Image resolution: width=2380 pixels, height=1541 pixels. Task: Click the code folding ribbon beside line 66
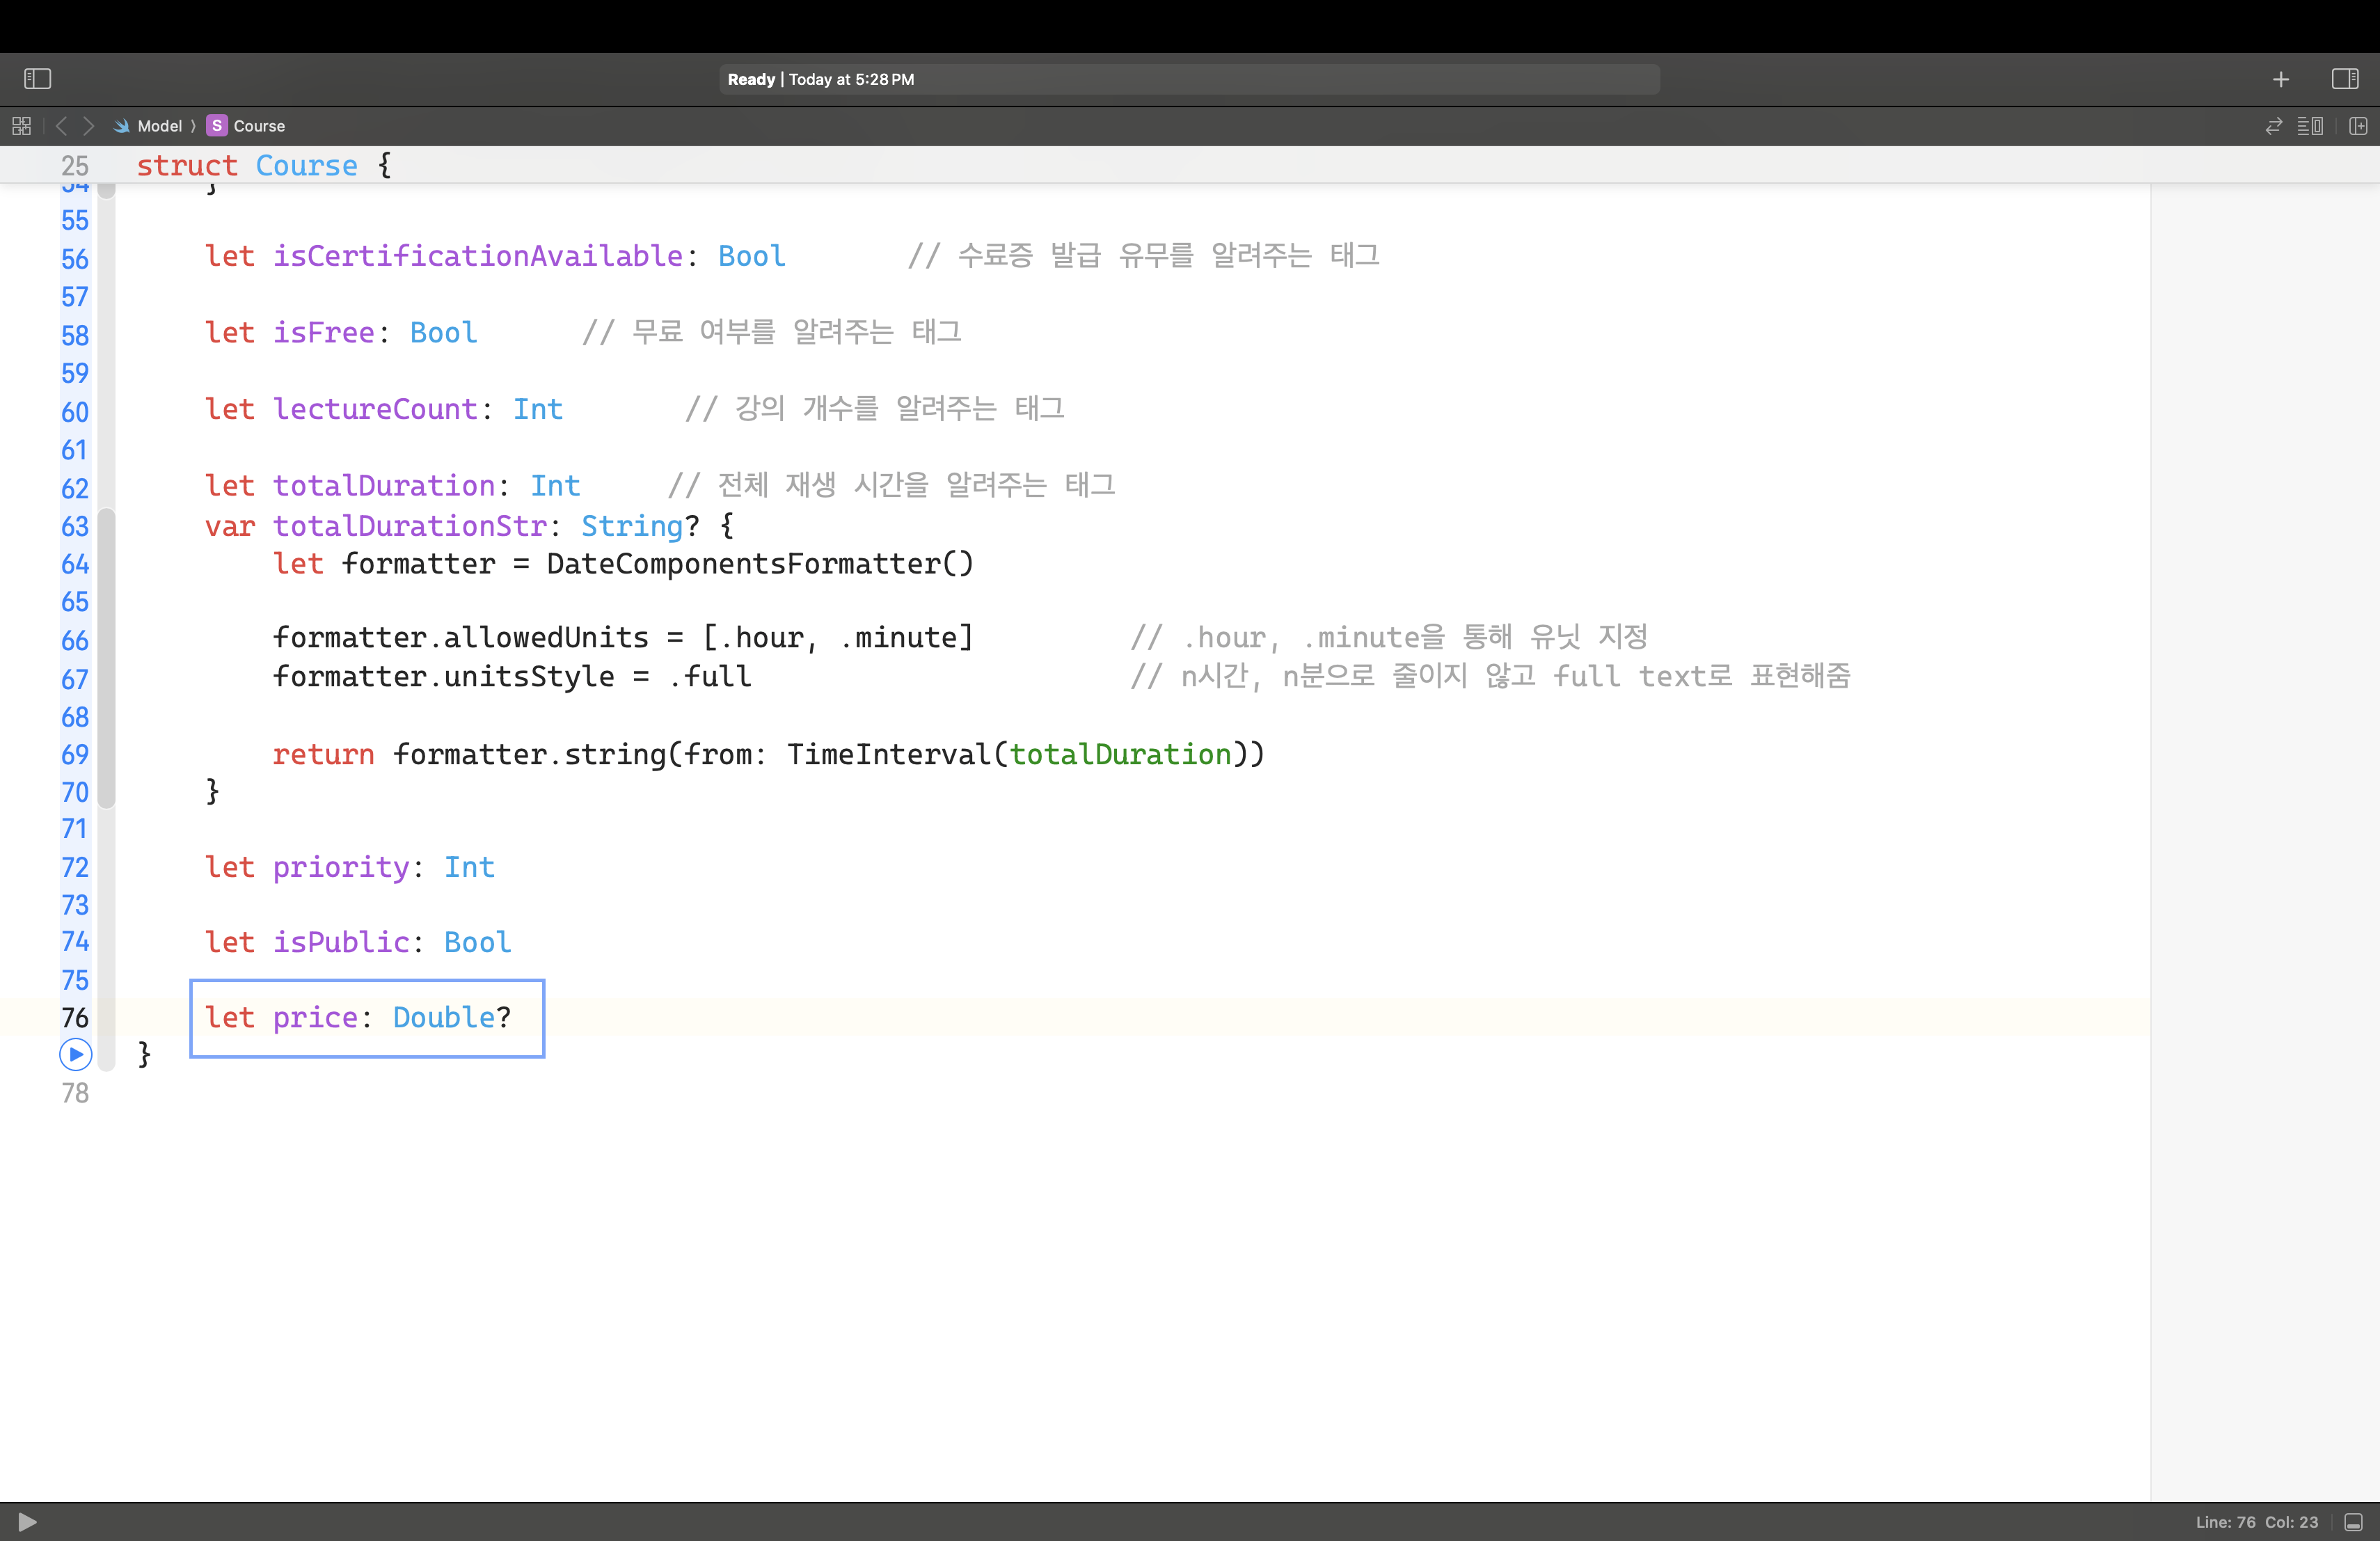click(x=106, y=640)
